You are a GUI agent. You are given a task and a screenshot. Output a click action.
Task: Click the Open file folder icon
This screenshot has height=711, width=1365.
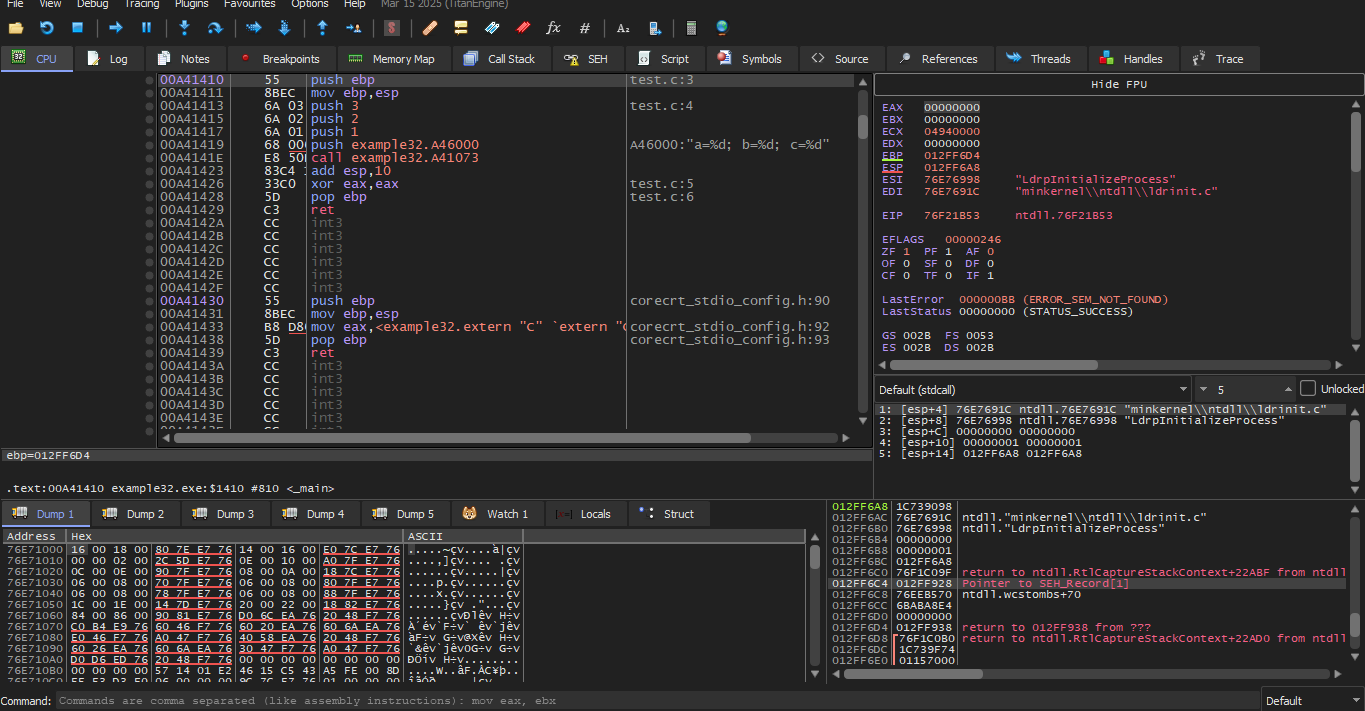(x=16, y=28)
